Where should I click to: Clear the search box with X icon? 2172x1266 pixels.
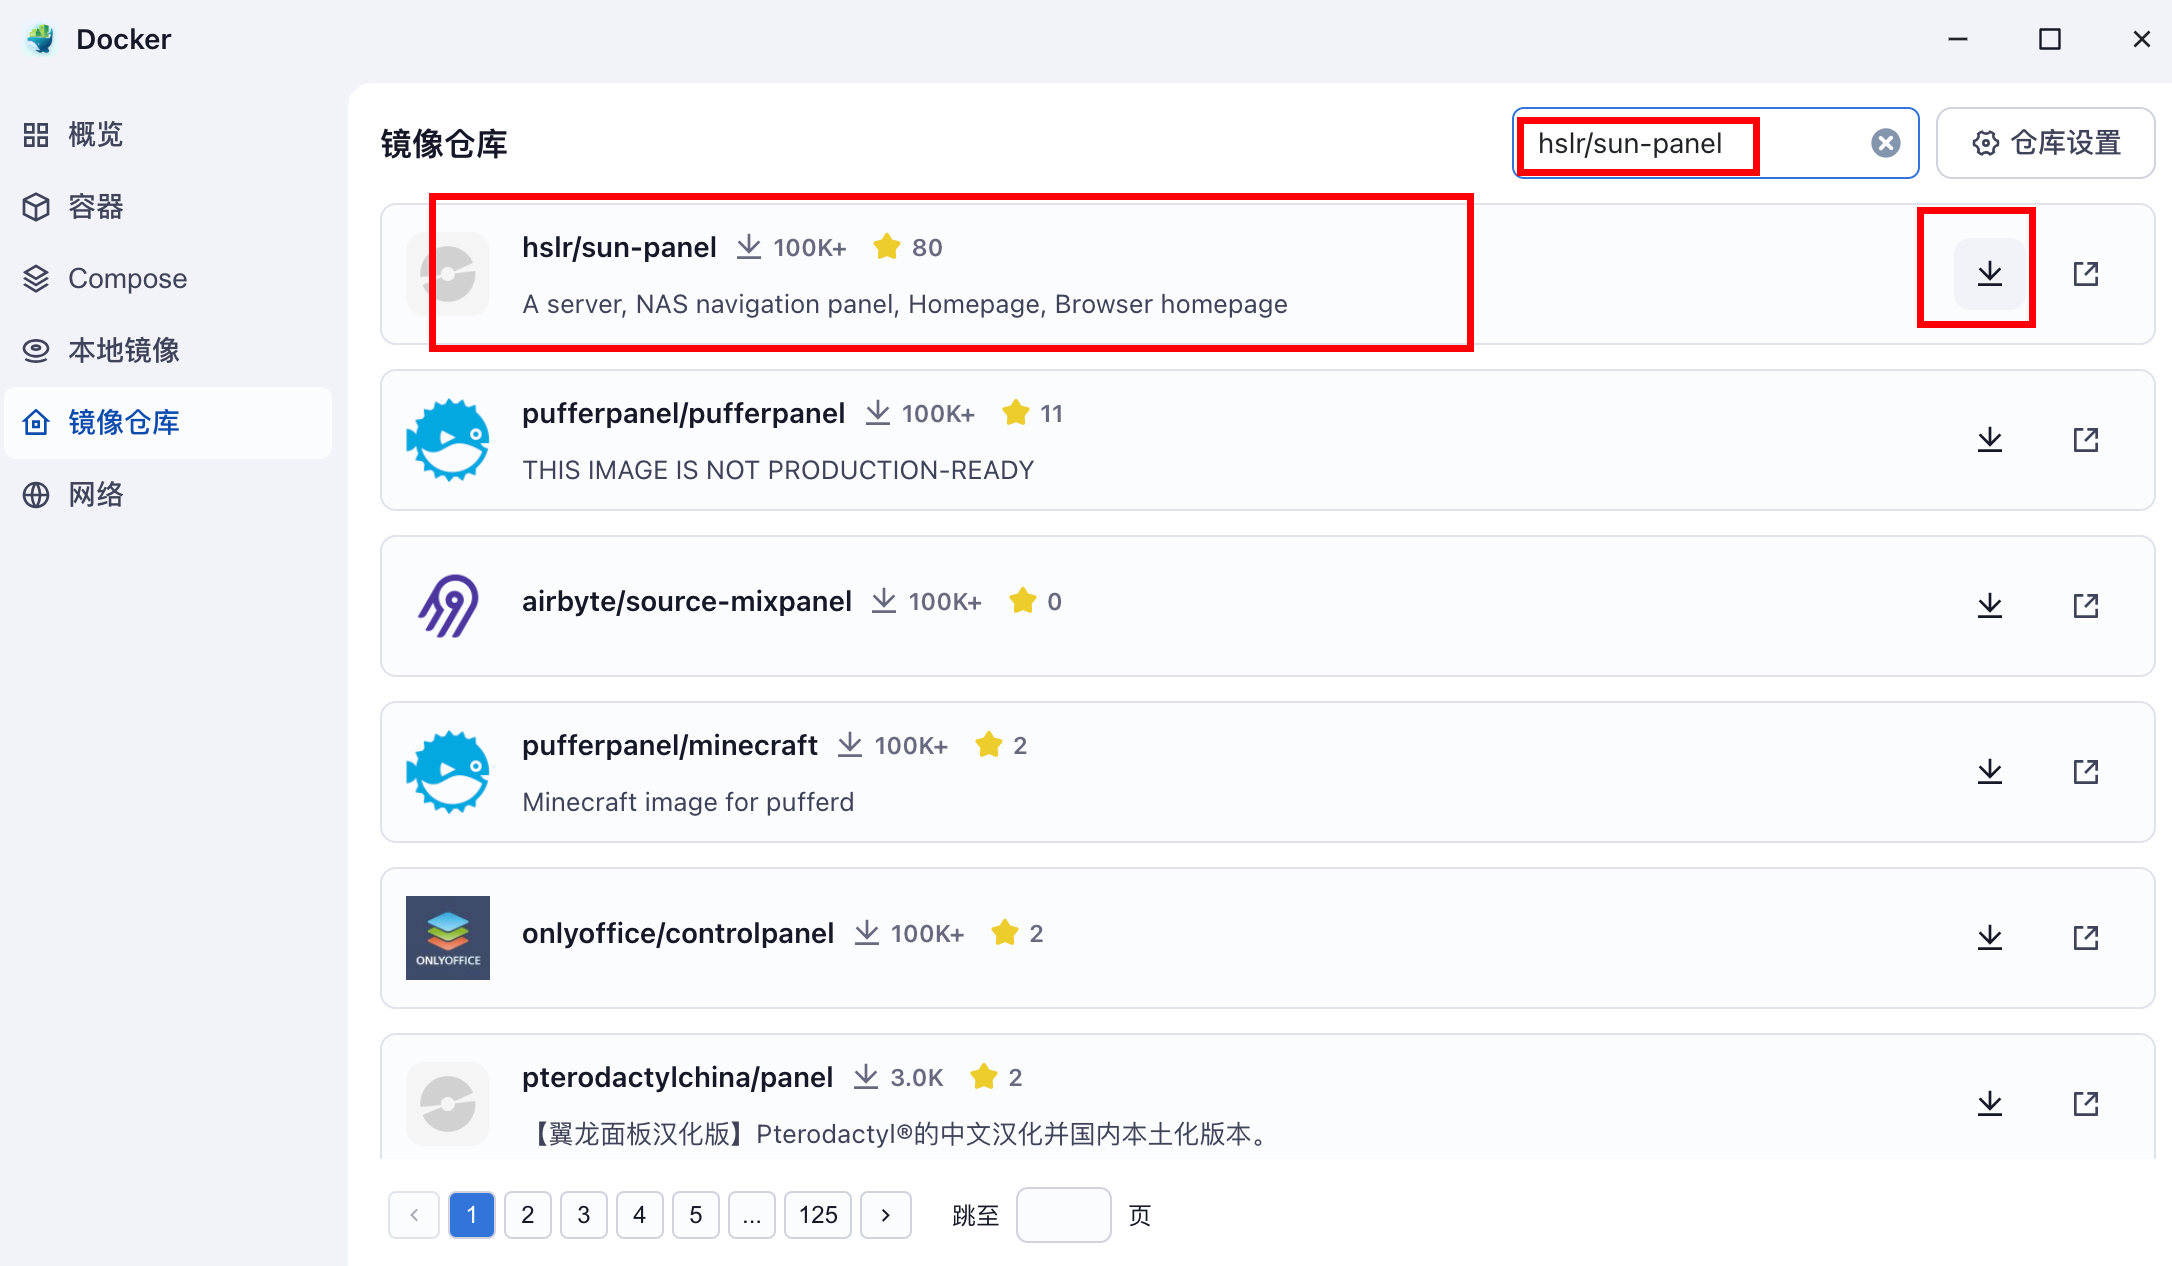tap(1885, 143)
